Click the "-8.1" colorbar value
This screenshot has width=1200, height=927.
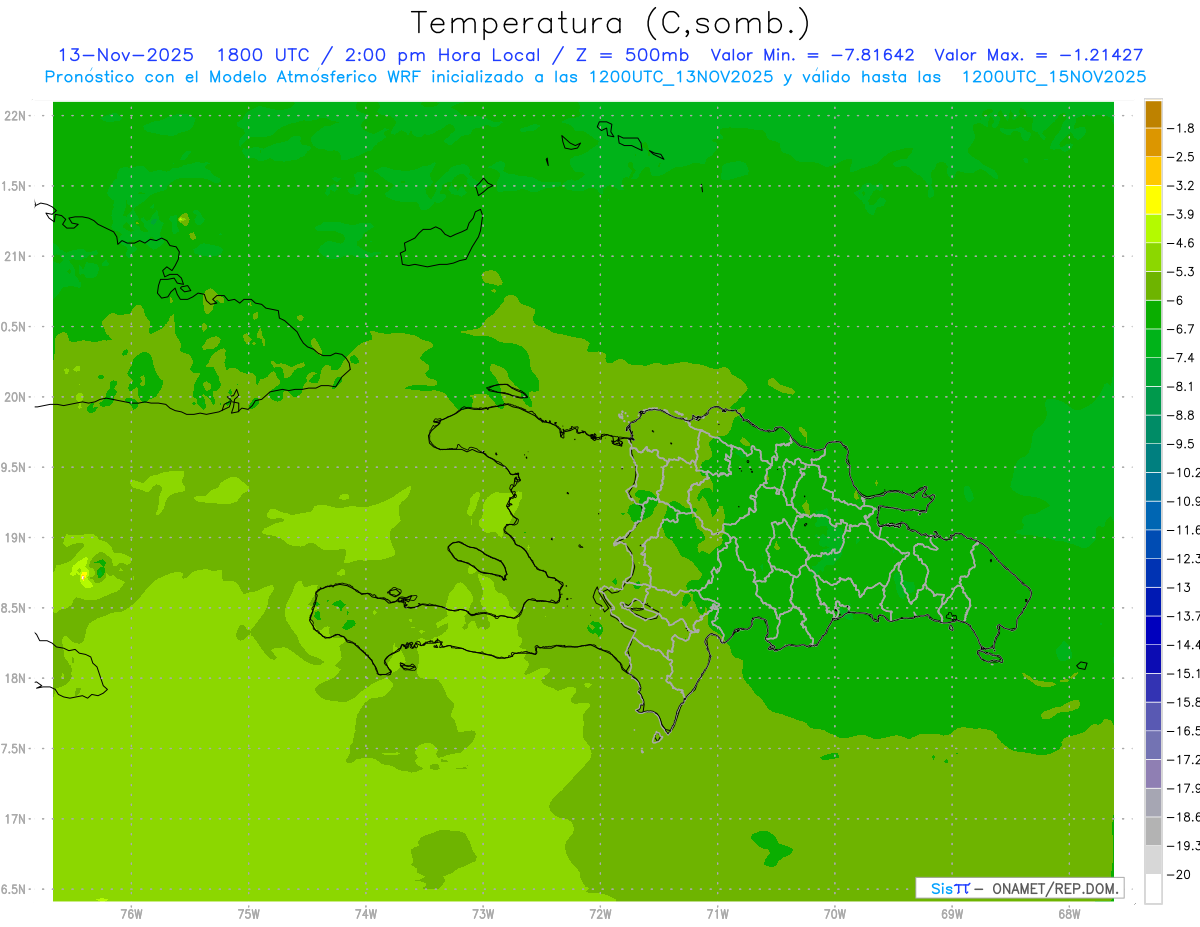(x=1182, y=386)
